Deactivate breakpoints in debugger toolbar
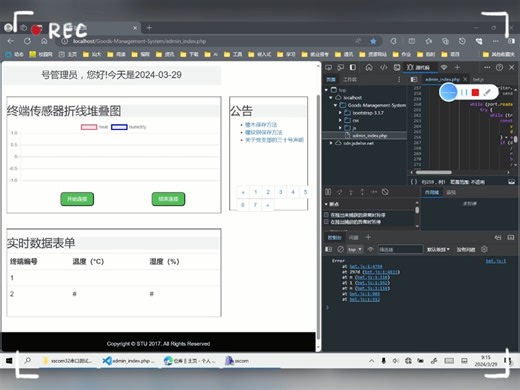This screenshot has width=520, height=390. [x=385, y=192]
